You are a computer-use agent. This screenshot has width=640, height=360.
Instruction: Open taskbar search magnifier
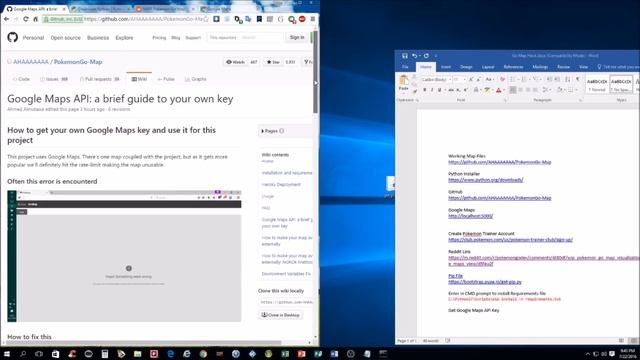point(23,354)
